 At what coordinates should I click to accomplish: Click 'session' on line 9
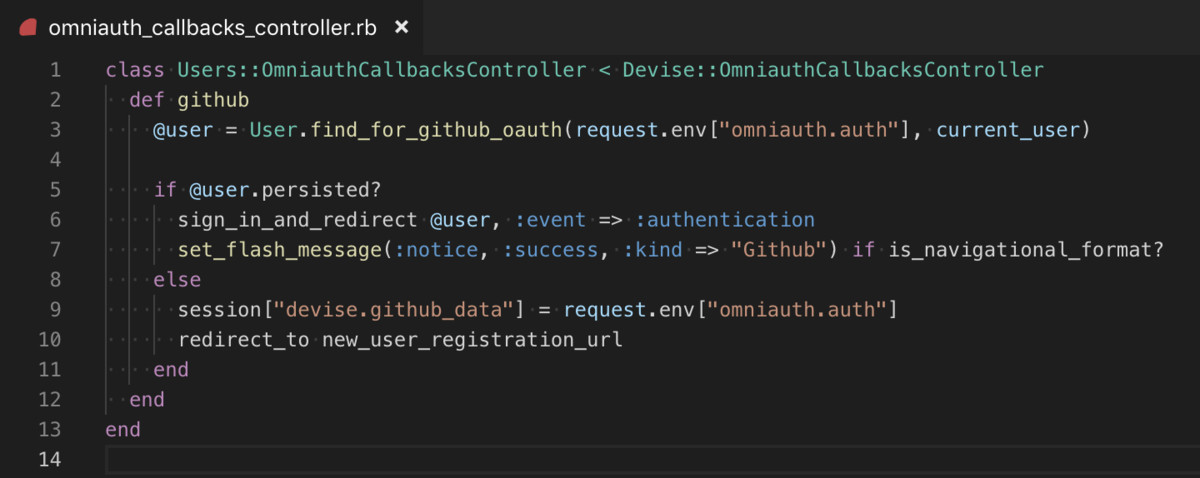(219, 310)
